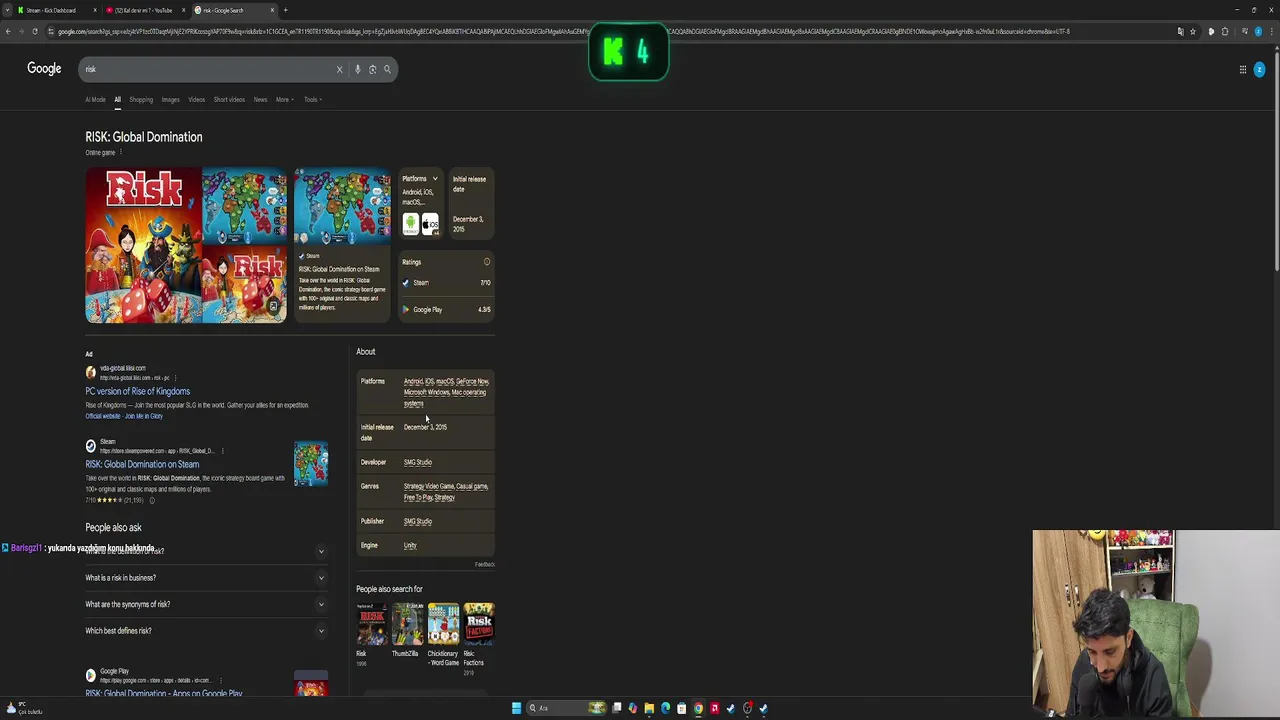
Task: Open 'RISK: Global Domination on Steam' result
Action: pyautogui.click(x=142, y=464)
